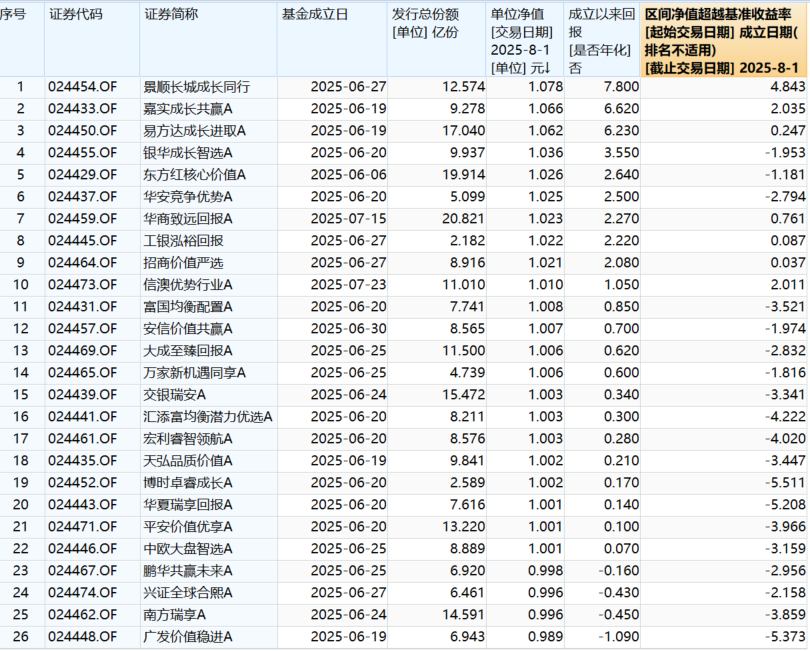Select row number 26

pos(20,637)
